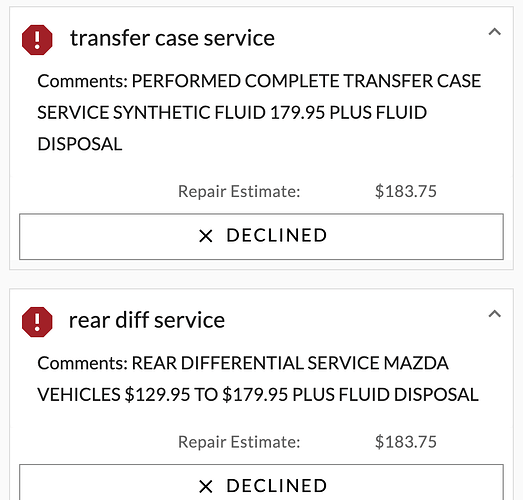This screenshot has width=523, height=500.
Task: Collapse the rear diff service card
Action: coord(495,314)
